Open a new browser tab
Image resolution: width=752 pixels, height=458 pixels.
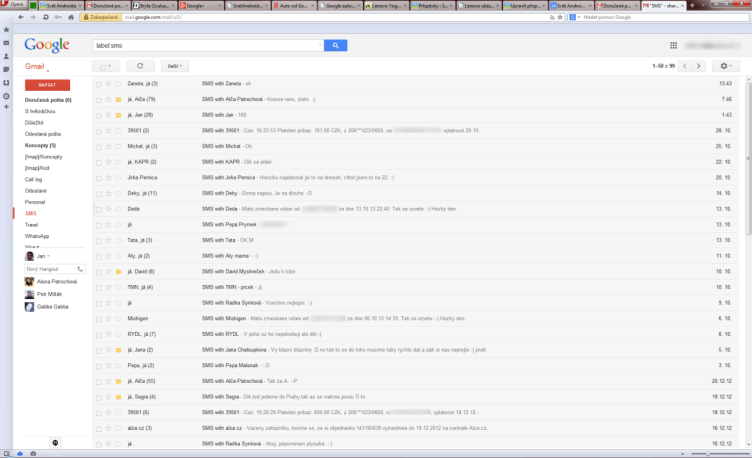point(692,6)
